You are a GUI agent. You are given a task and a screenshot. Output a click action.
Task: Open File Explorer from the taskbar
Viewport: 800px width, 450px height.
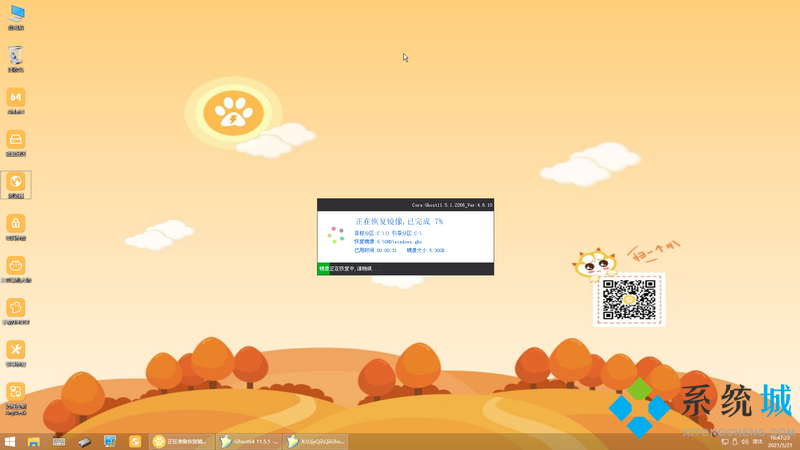click(34, 441)
